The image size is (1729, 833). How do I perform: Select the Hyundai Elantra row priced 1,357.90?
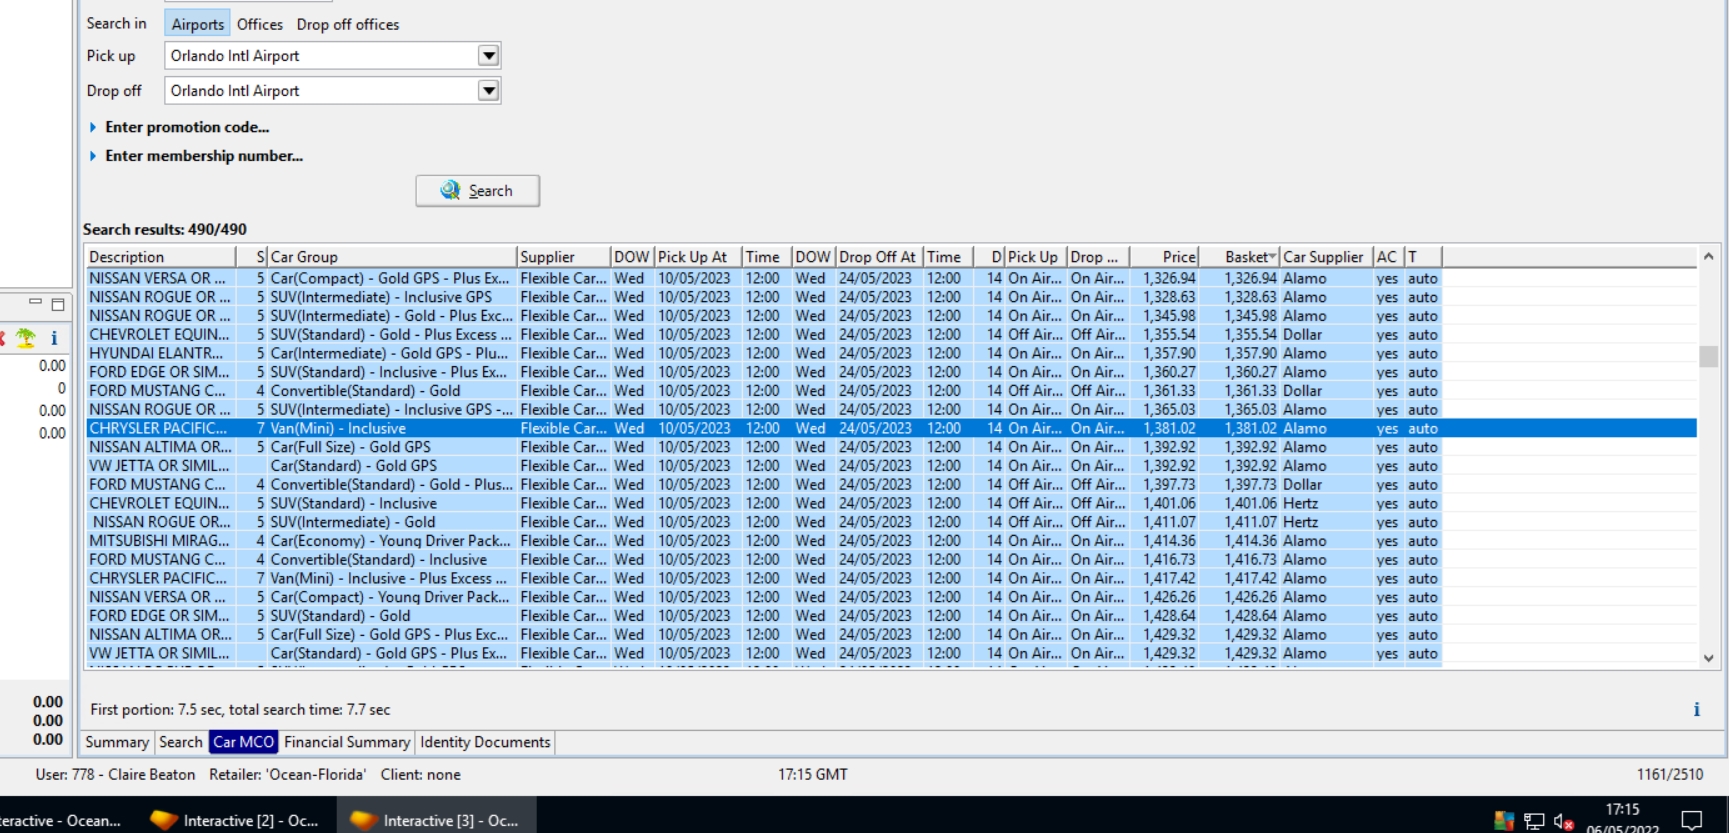click(x=891, y=353)
